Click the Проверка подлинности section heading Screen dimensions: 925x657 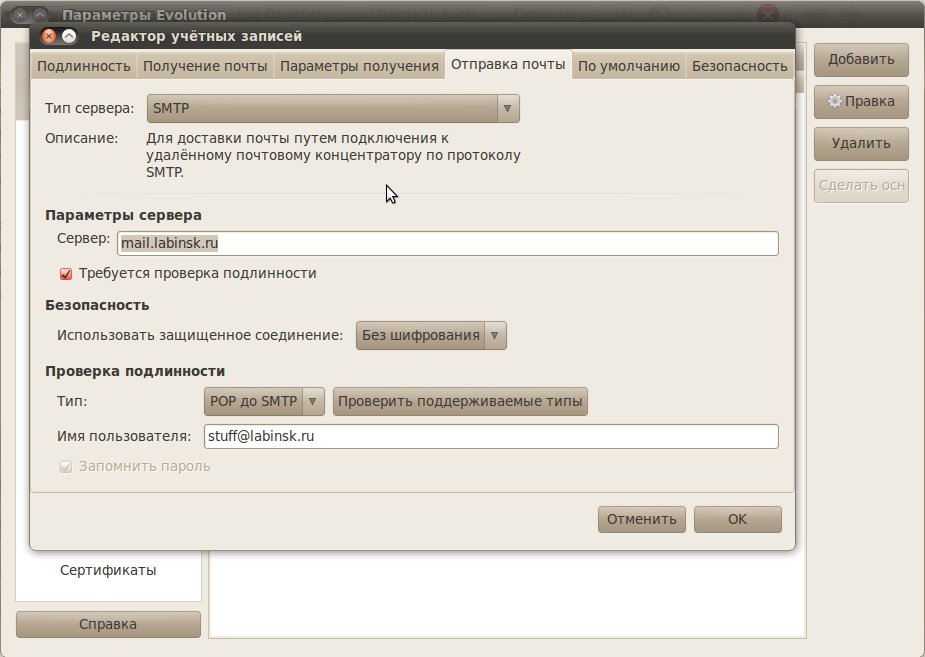(x=135, y=372)
